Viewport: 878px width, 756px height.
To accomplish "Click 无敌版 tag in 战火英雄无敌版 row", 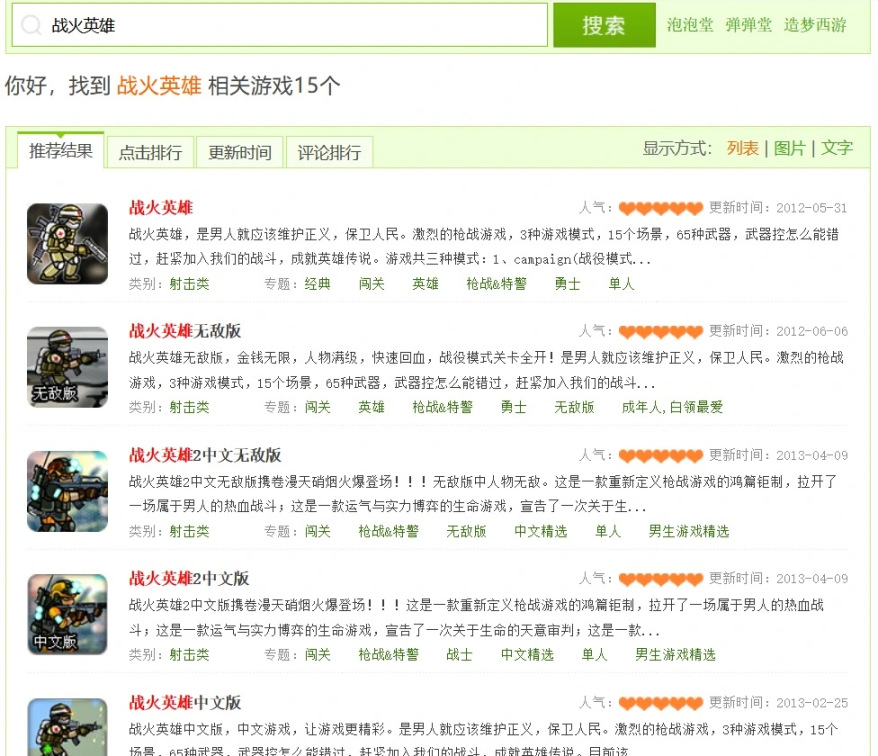I will [574, 407].
